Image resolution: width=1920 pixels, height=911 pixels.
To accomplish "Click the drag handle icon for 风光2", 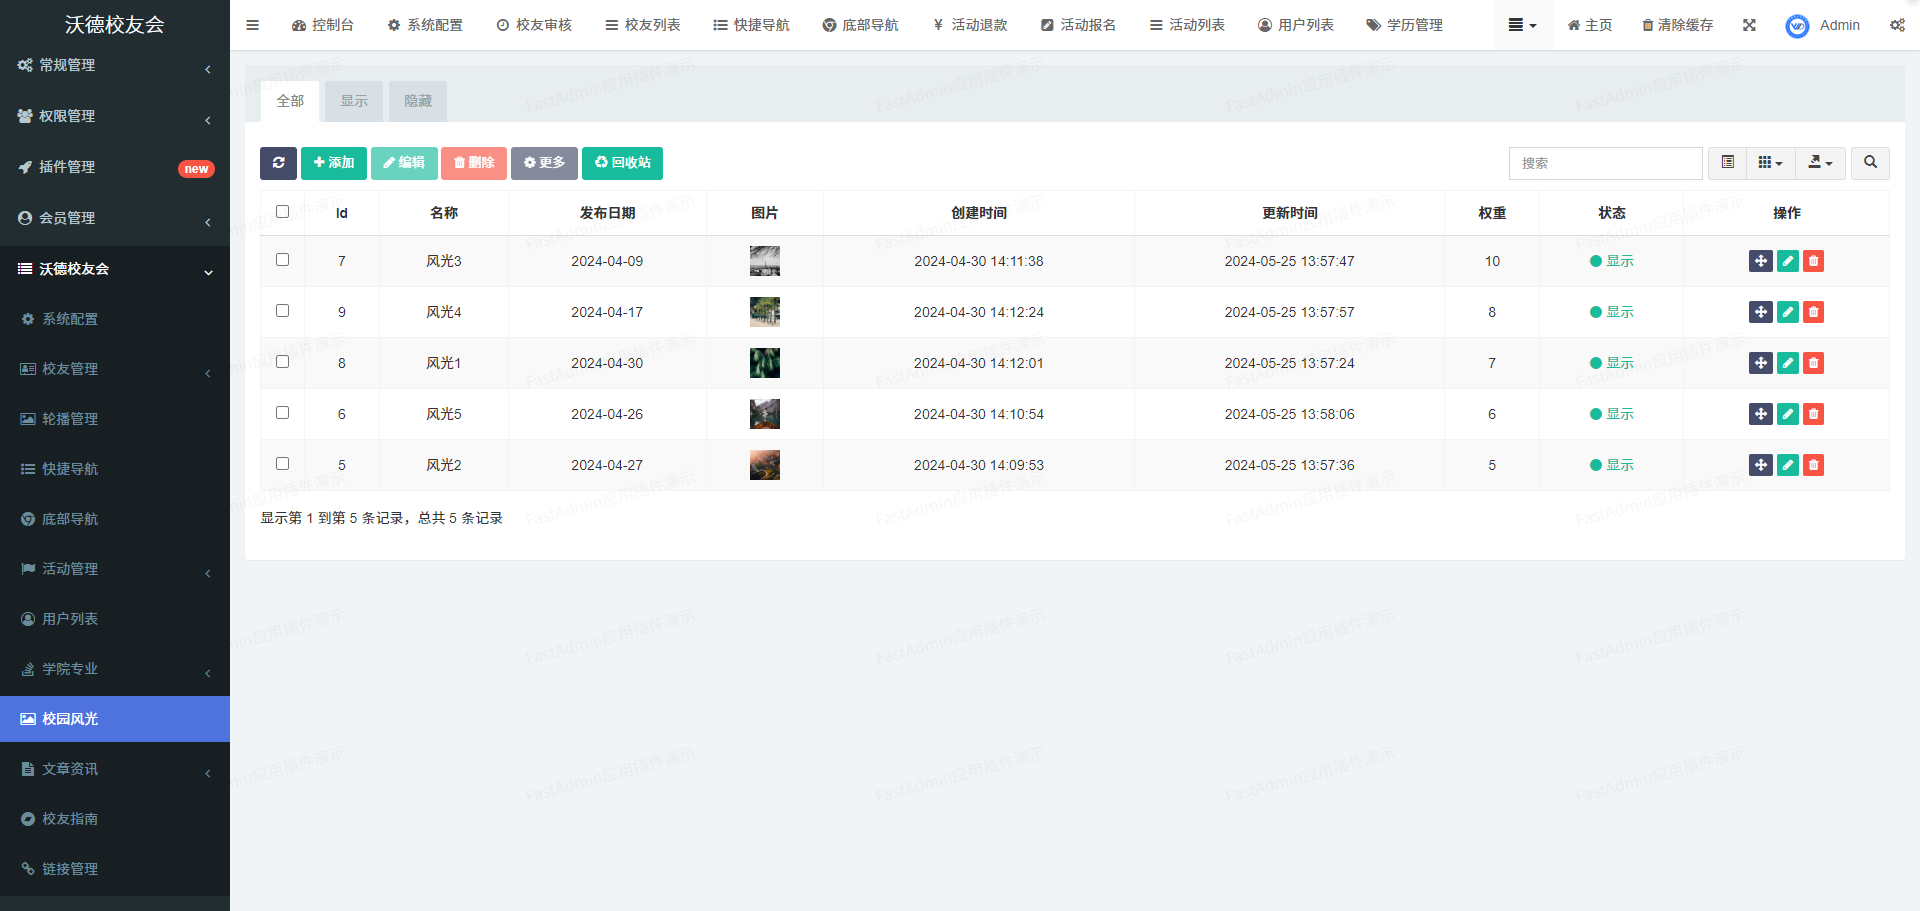I will pos(1761,465).
